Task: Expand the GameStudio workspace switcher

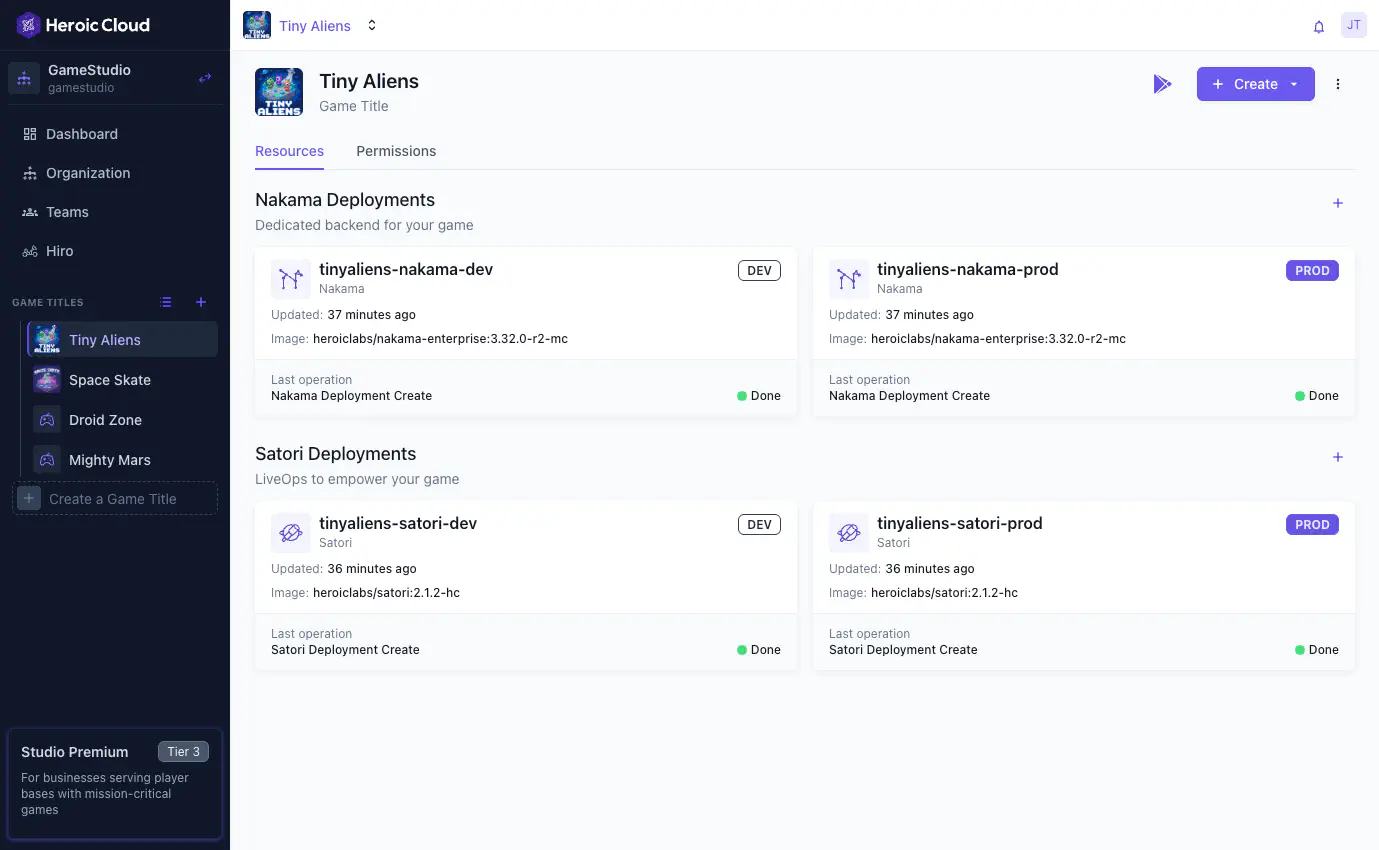Action: coord(204,77)
